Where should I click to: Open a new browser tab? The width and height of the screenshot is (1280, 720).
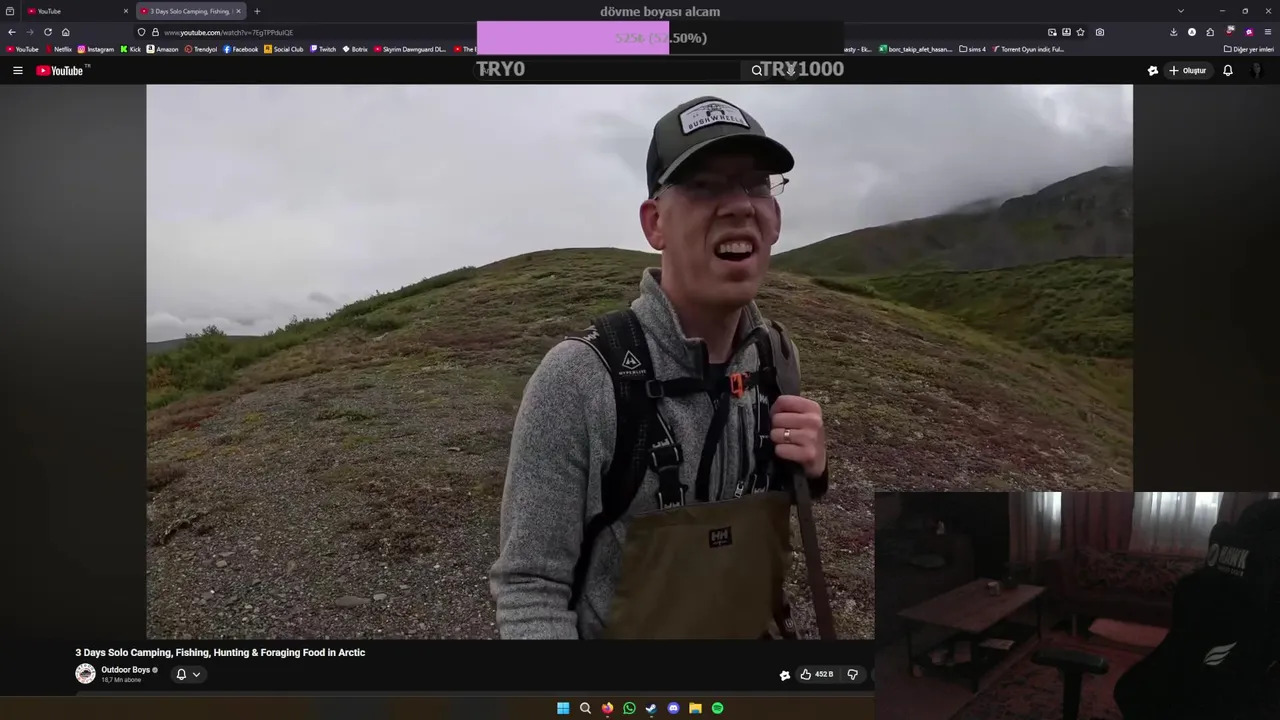[257, 11]
